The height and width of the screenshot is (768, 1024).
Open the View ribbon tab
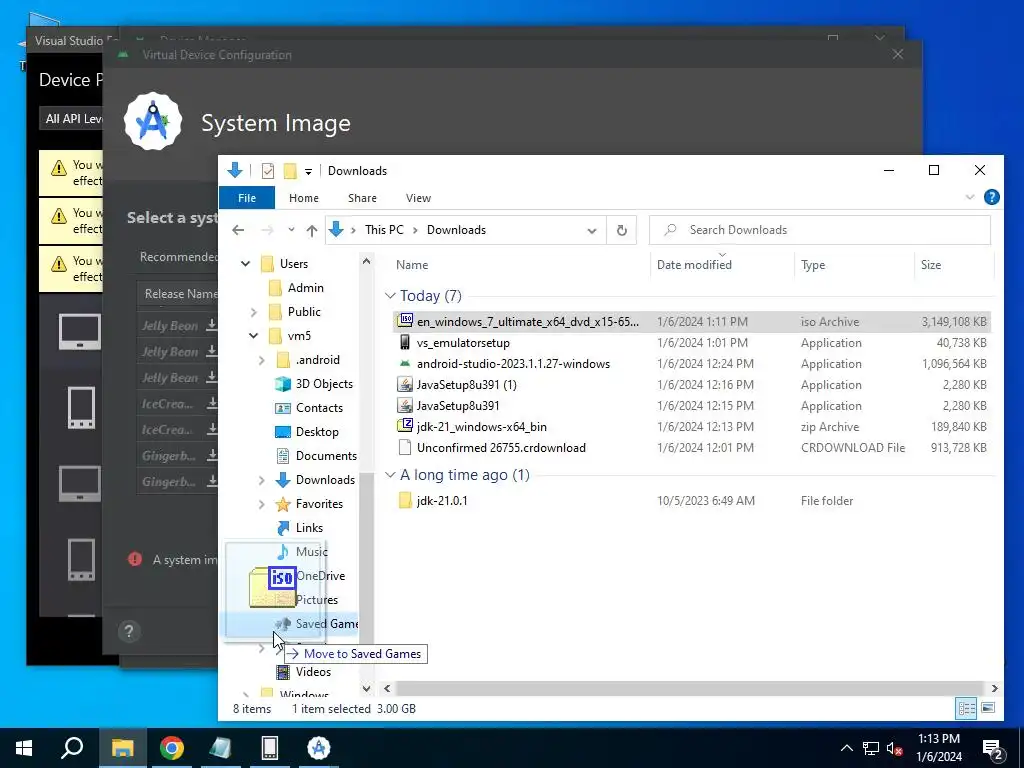tap(418, 198)
